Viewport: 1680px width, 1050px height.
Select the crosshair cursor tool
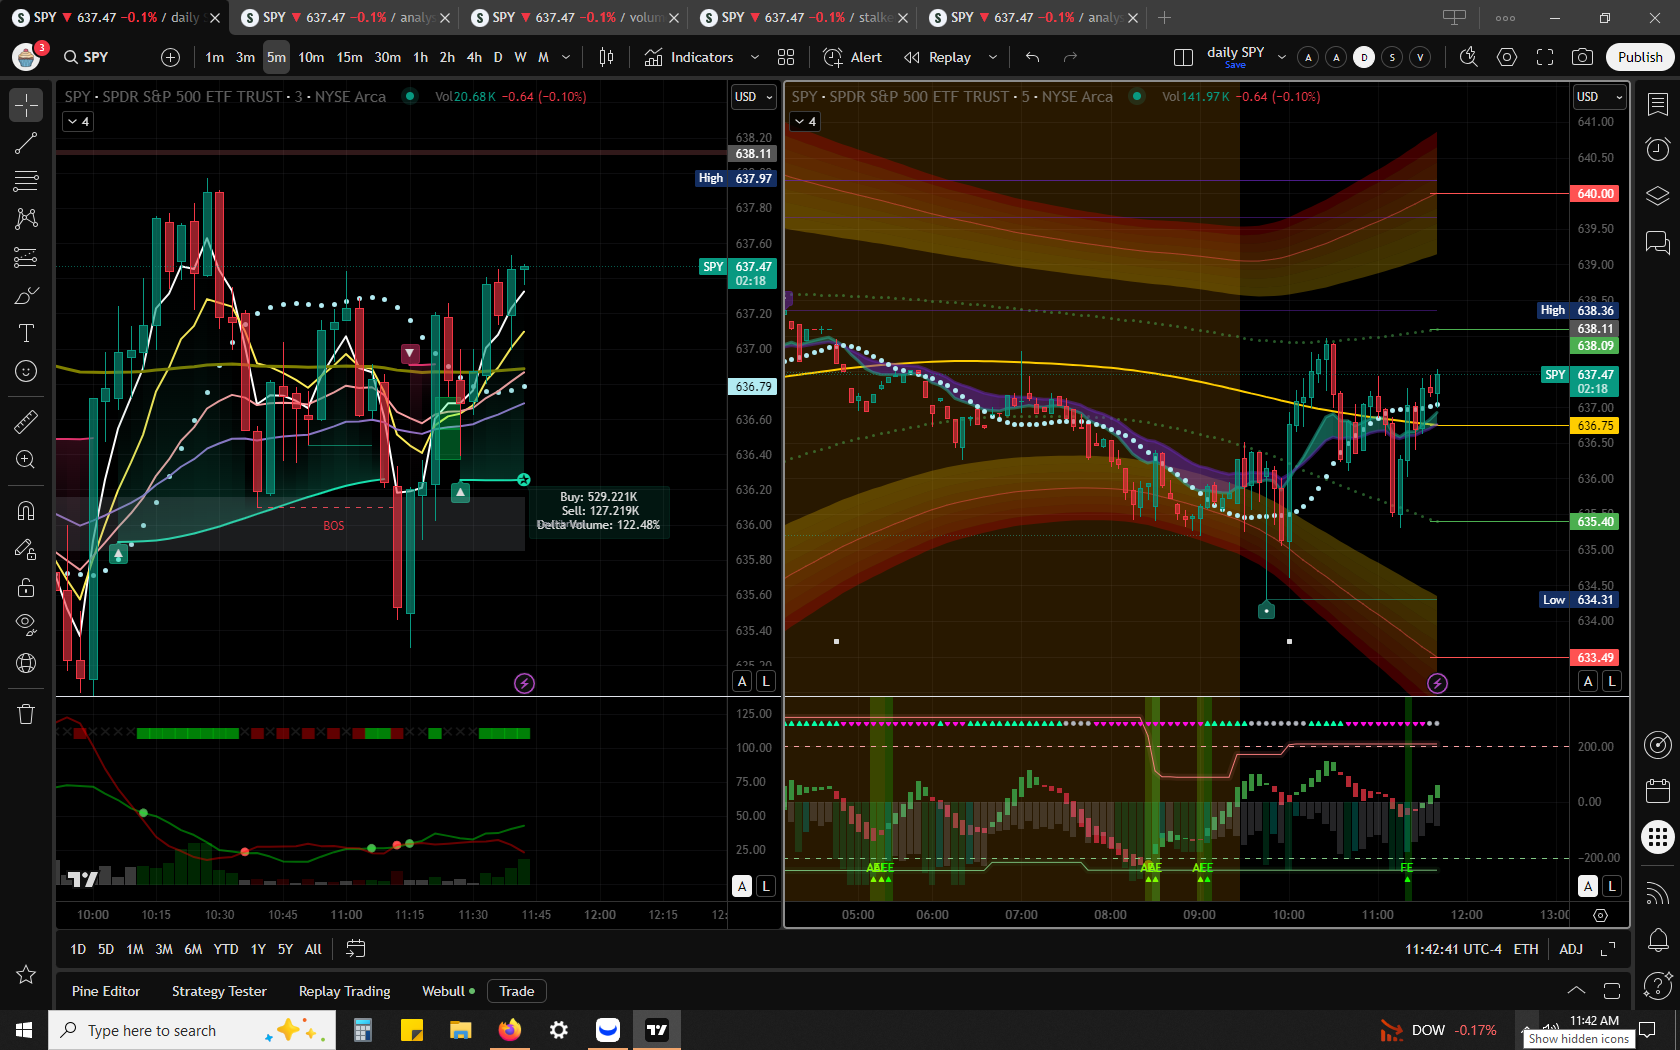point(26,104)
